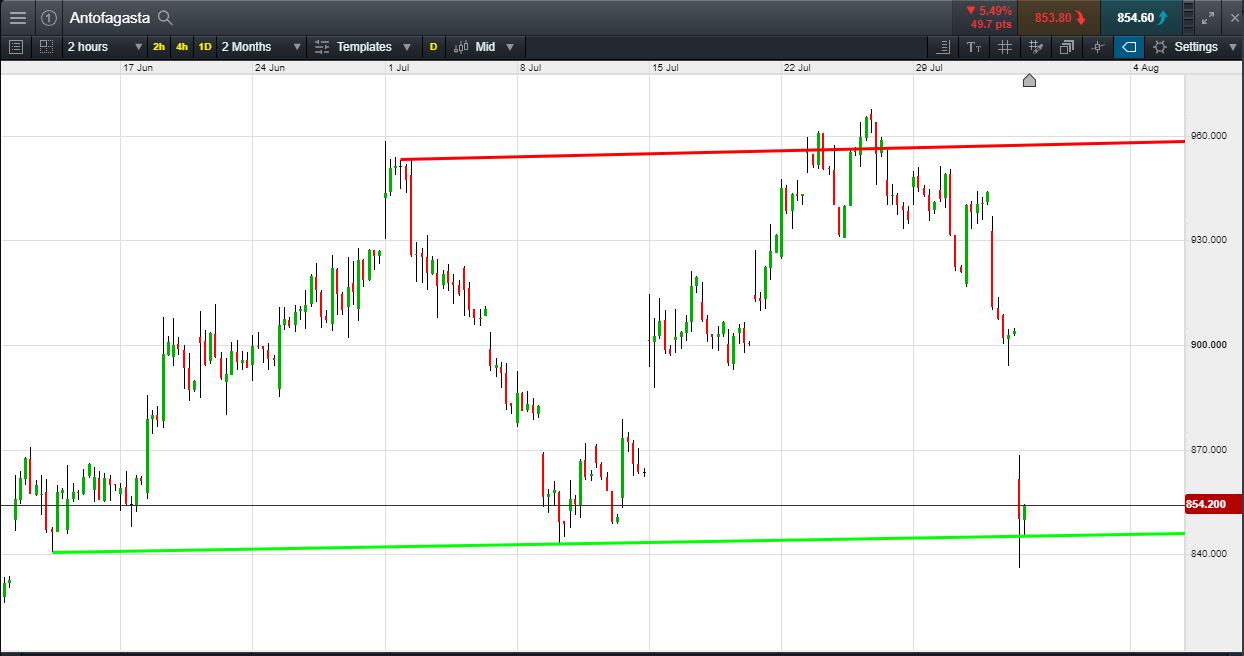Click the overlapping windows compare icon
Viewport: 1244px width, 656px height.
(1067, 46)
